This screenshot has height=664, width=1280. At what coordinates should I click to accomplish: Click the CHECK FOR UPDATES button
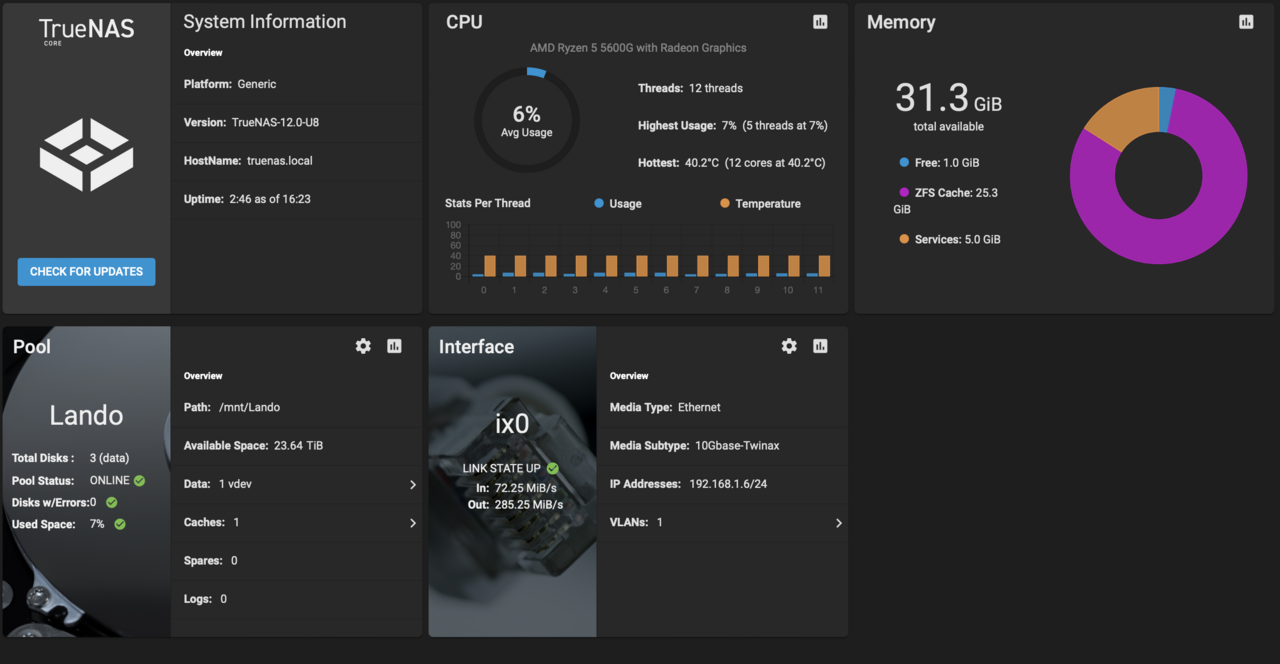[86, 272]
